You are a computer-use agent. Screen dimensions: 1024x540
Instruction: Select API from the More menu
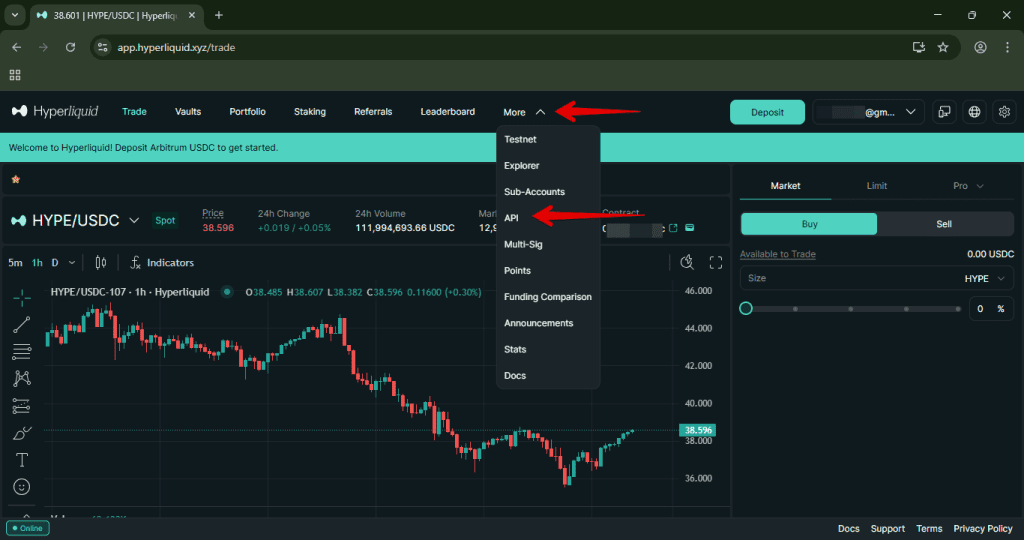tap(512, 218)
